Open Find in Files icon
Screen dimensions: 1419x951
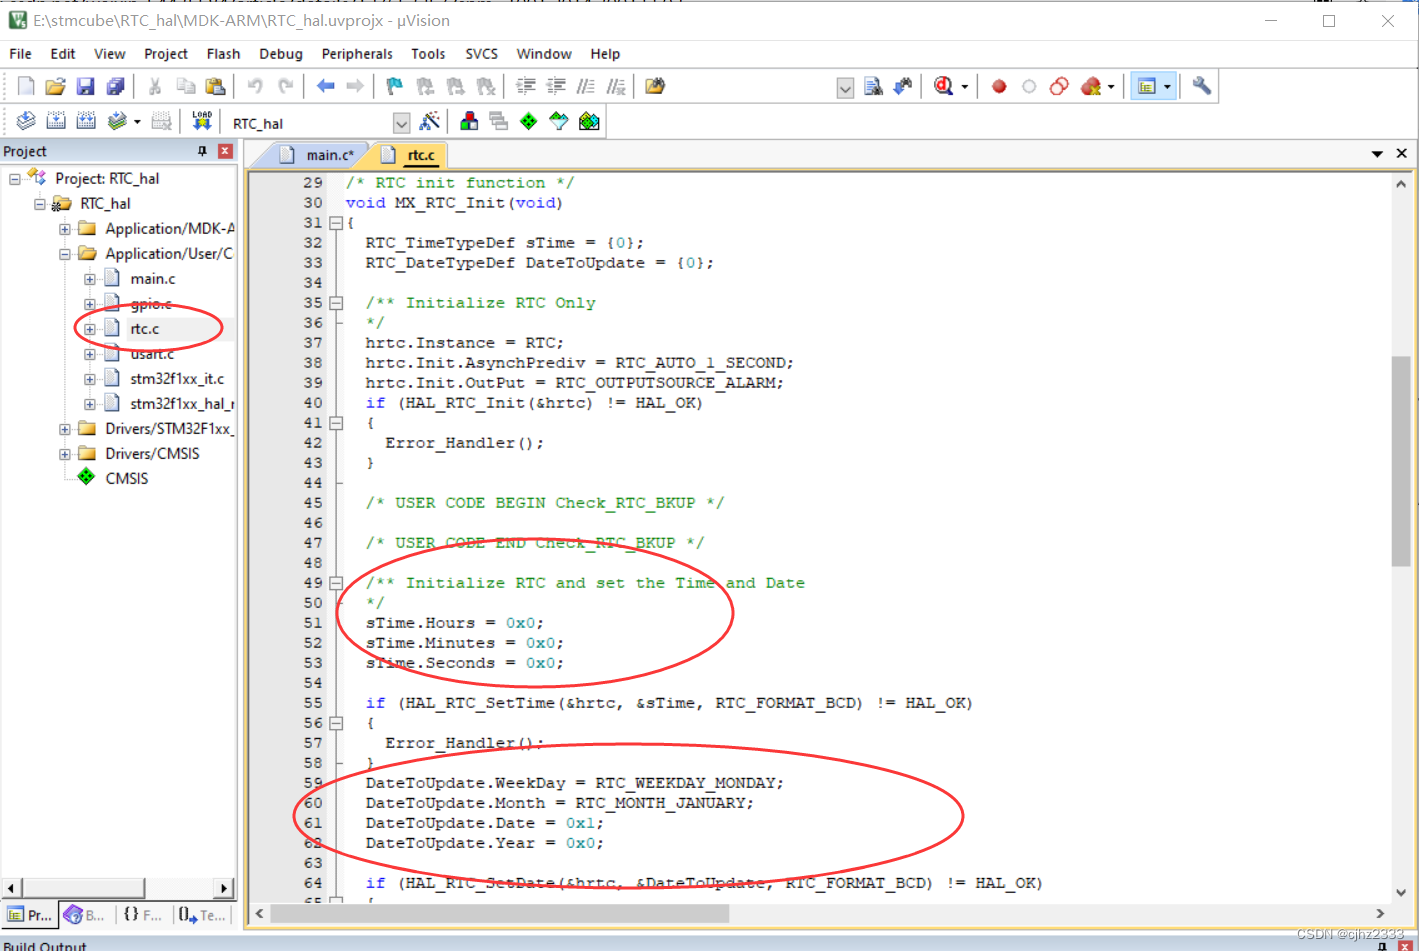pyautogui.click(x=655, y=87)
